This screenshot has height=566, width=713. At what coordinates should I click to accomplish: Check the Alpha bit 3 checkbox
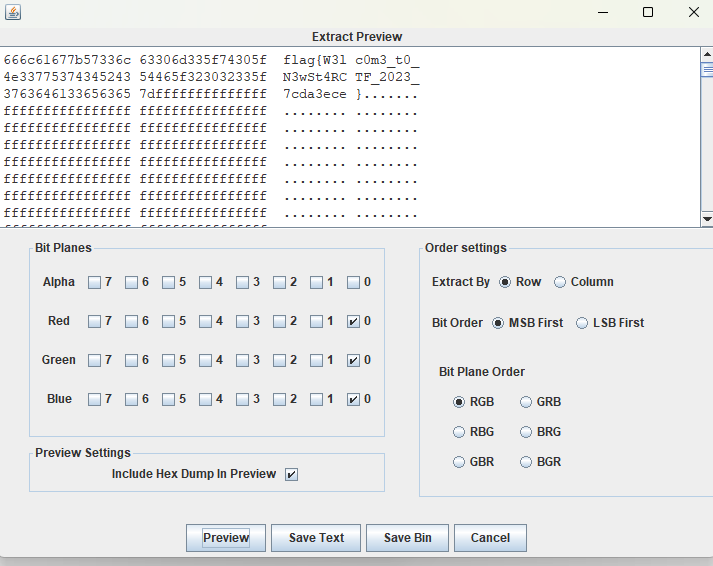[x=242, y=282]
